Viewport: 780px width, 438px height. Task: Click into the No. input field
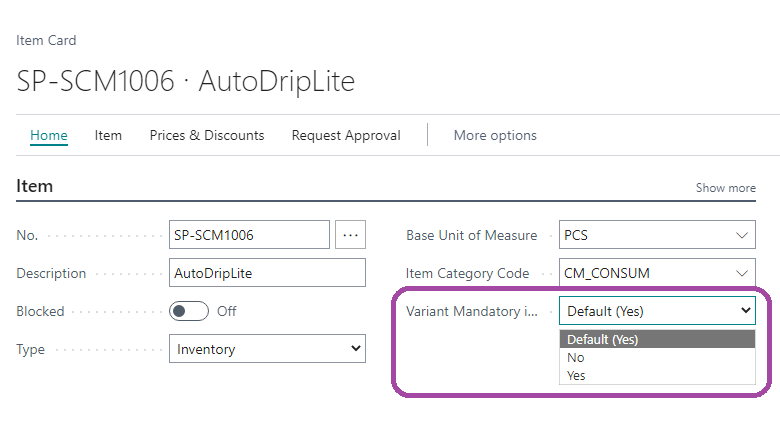pyautogui.click(x=249, y=235)
